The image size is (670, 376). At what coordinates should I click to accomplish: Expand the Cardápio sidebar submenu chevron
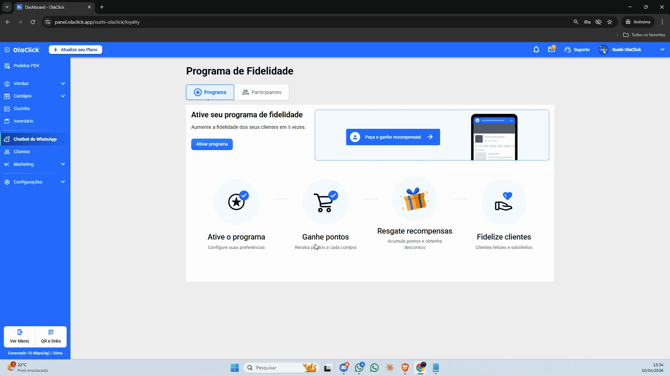point(63,96)
